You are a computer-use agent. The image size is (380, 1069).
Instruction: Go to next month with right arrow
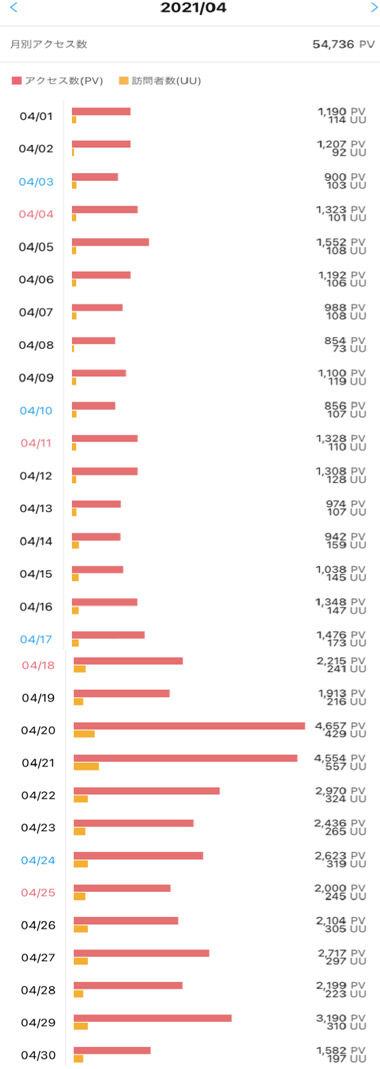coord(372,7)
